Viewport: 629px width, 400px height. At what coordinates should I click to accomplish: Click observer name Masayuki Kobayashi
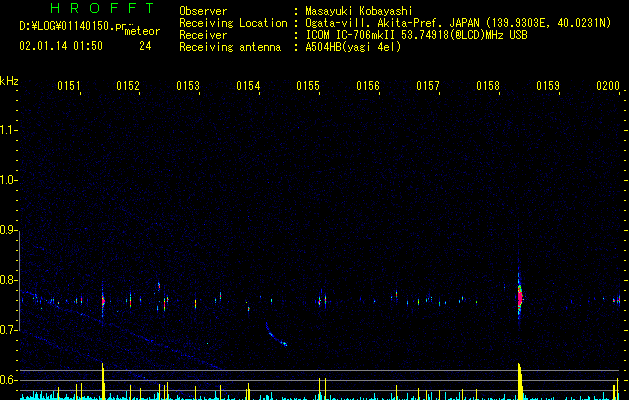pos(359,11)
